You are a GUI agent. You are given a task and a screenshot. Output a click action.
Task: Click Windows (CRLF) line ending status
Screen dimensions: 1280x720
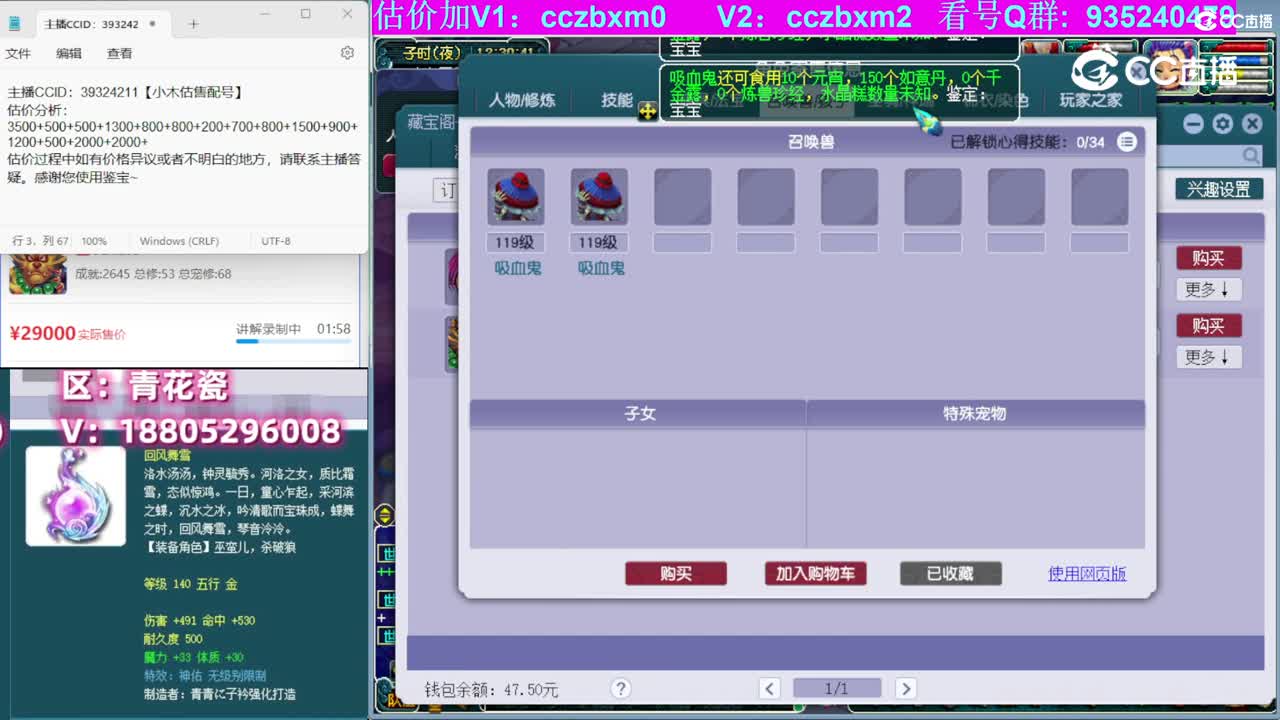point(179,241)
